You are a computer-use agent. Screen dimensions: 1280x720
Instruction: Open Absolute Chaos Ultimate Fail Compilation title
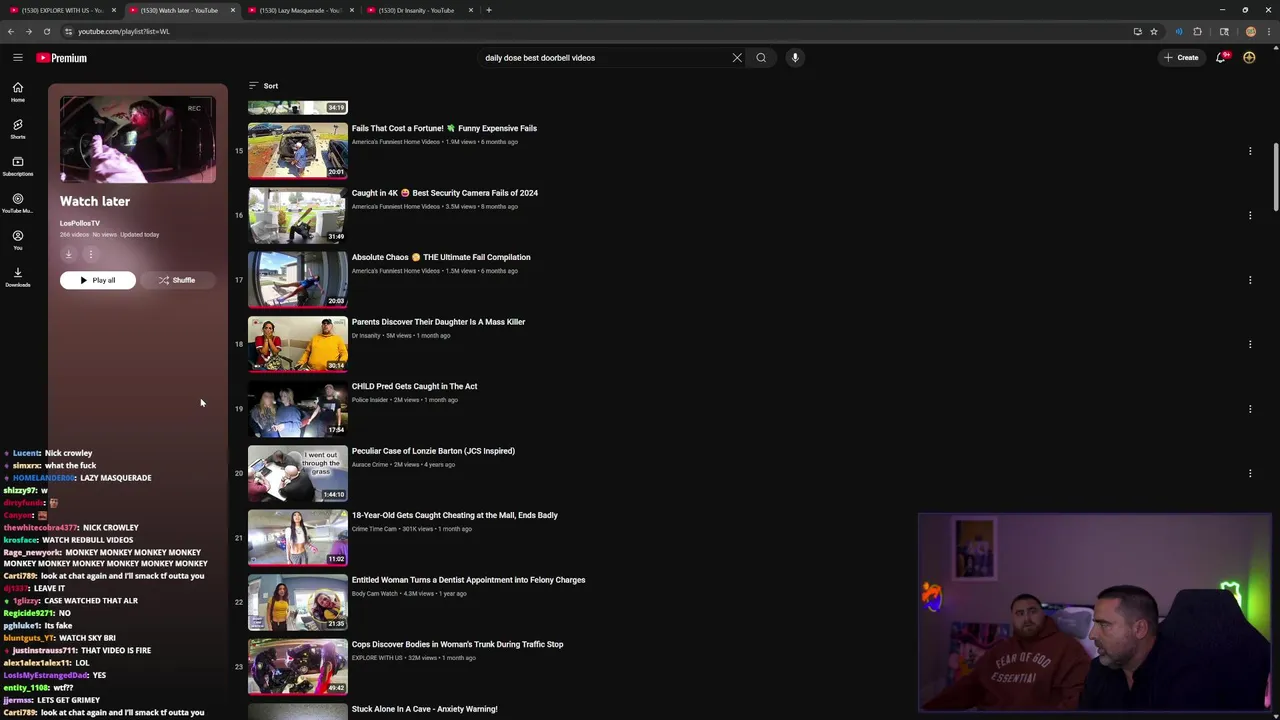pyautogui.click(x=441, y=257)
